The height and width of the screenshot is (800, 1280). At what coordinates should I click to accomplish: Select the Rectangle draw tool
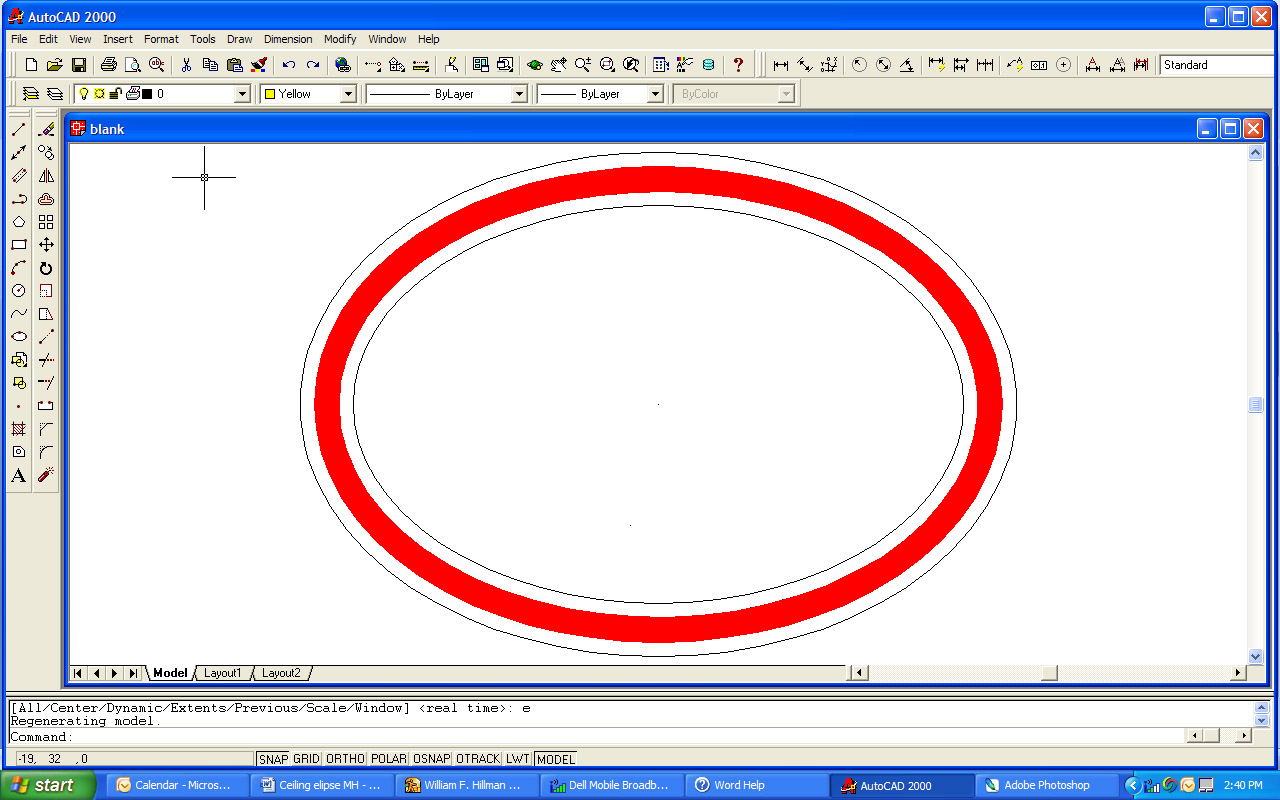(18, 245)
